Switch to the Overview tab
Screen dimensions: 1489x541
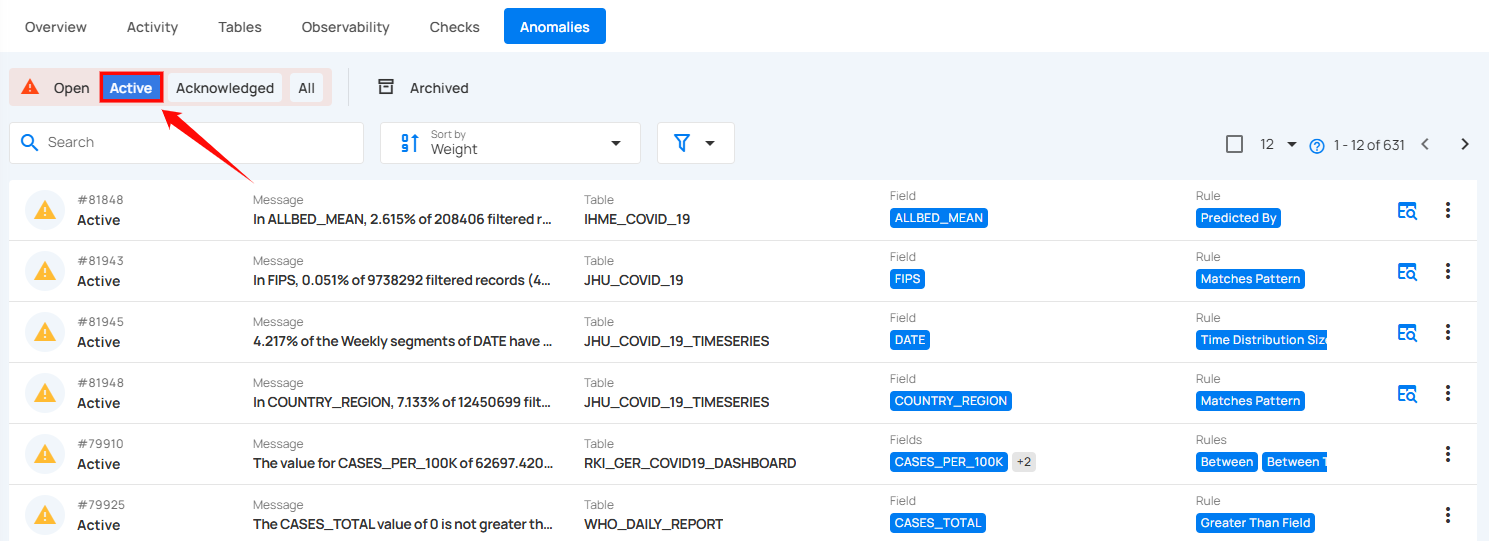pos(56,27)
